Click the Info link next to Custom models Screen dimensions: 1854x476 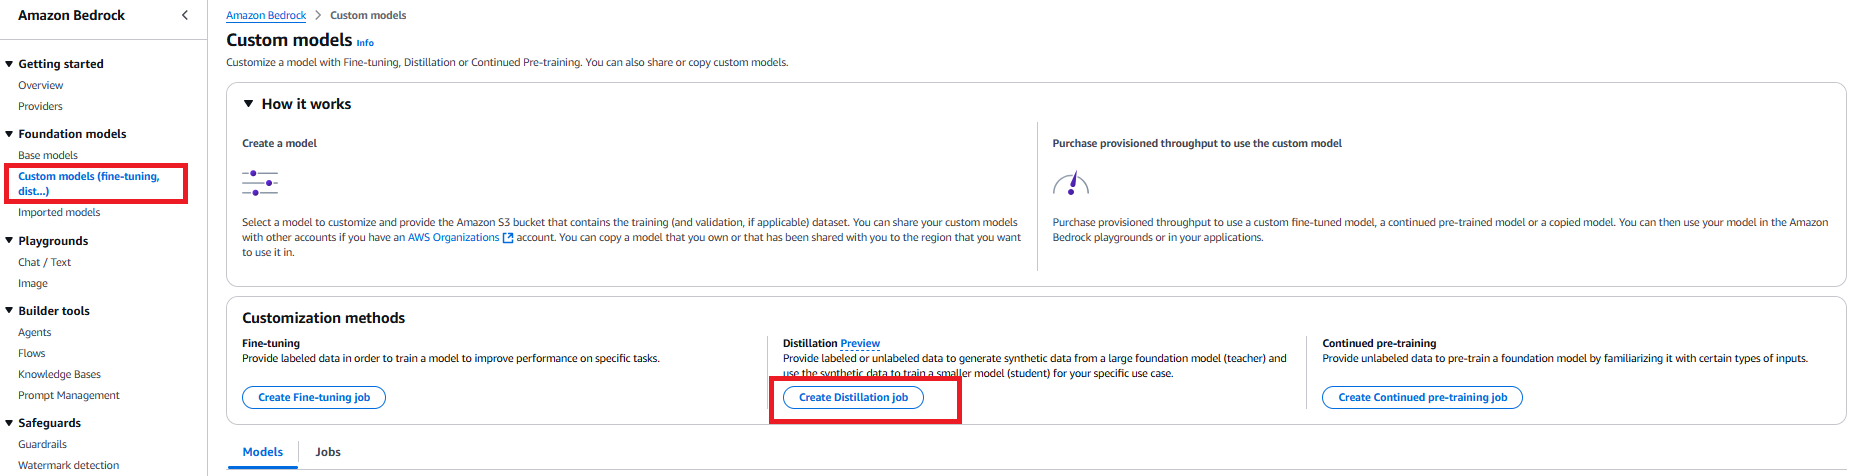pyautogui.click(x=365, y=43)
